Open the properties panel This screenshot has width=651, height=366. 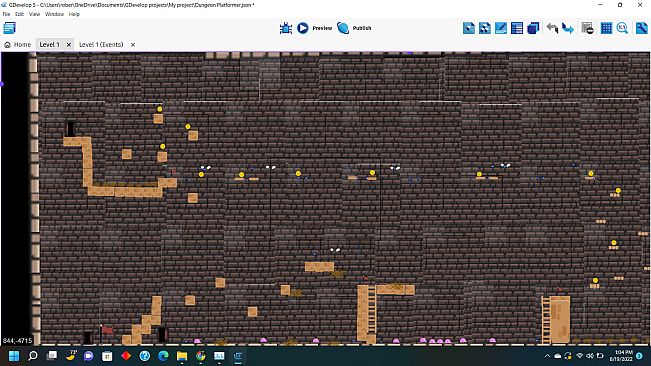click(501, 28)
